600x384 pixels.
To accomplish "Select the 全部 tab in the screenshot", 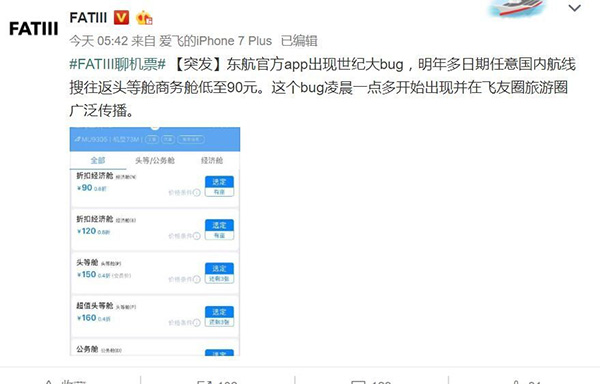I will click(98, 160).
